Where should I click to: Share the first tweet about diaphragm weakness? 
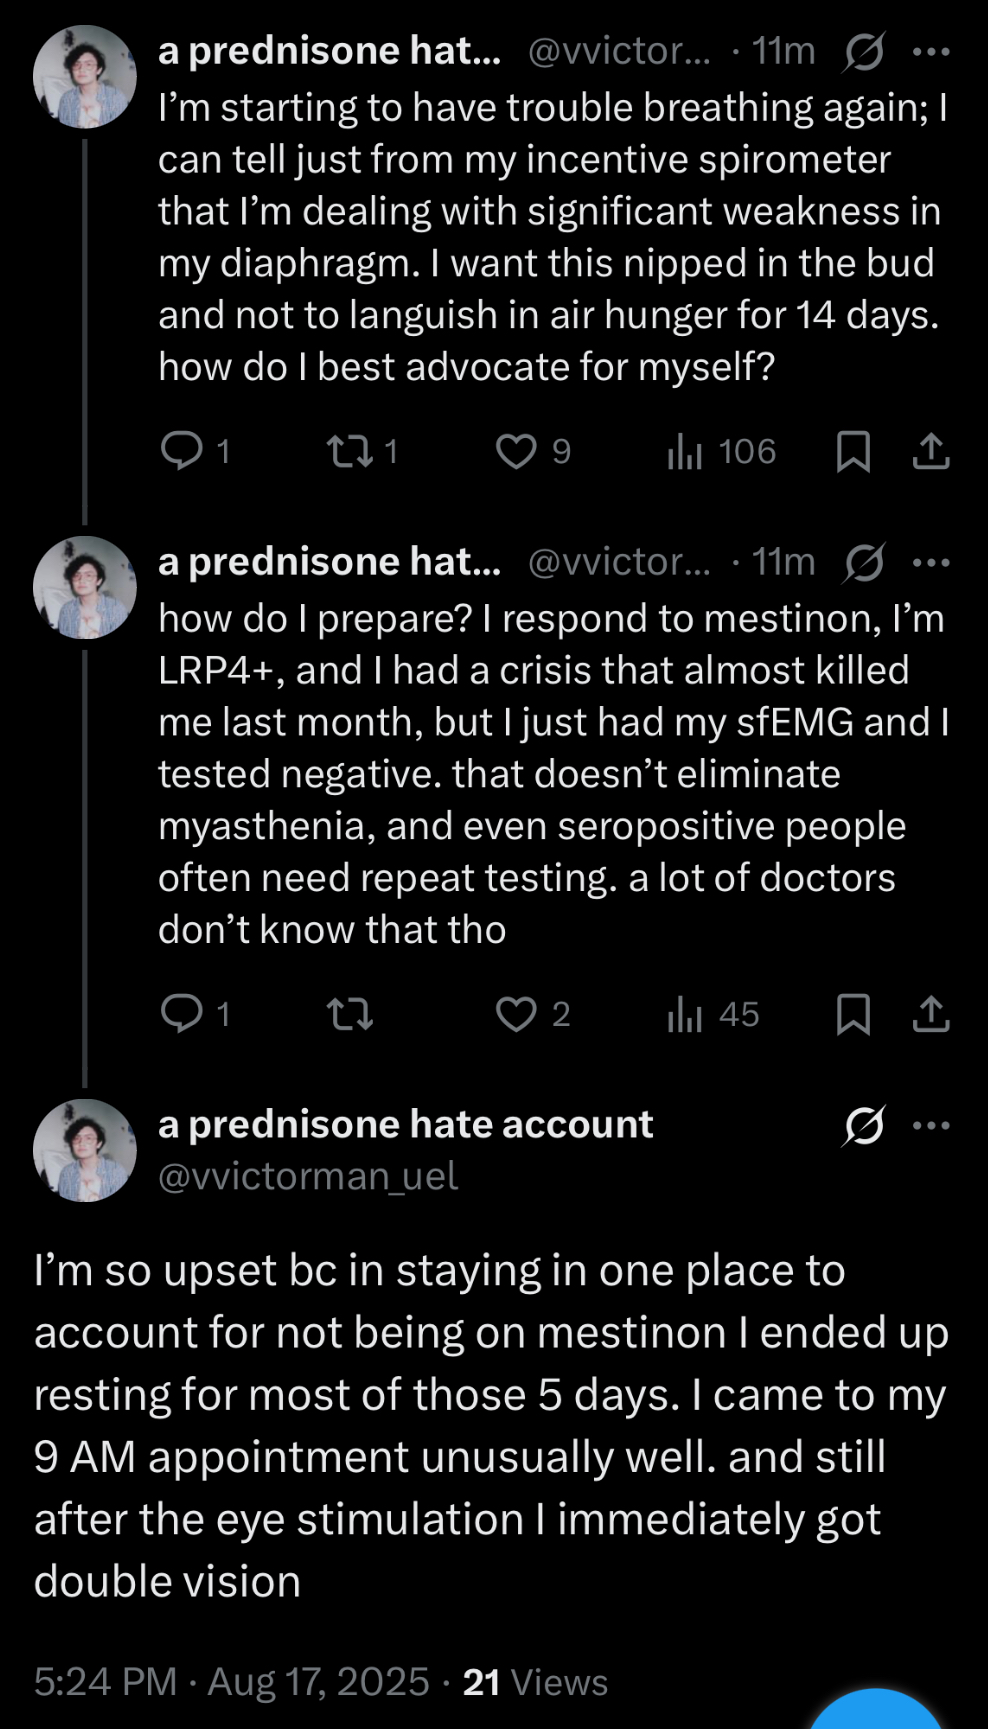[931, 451]
